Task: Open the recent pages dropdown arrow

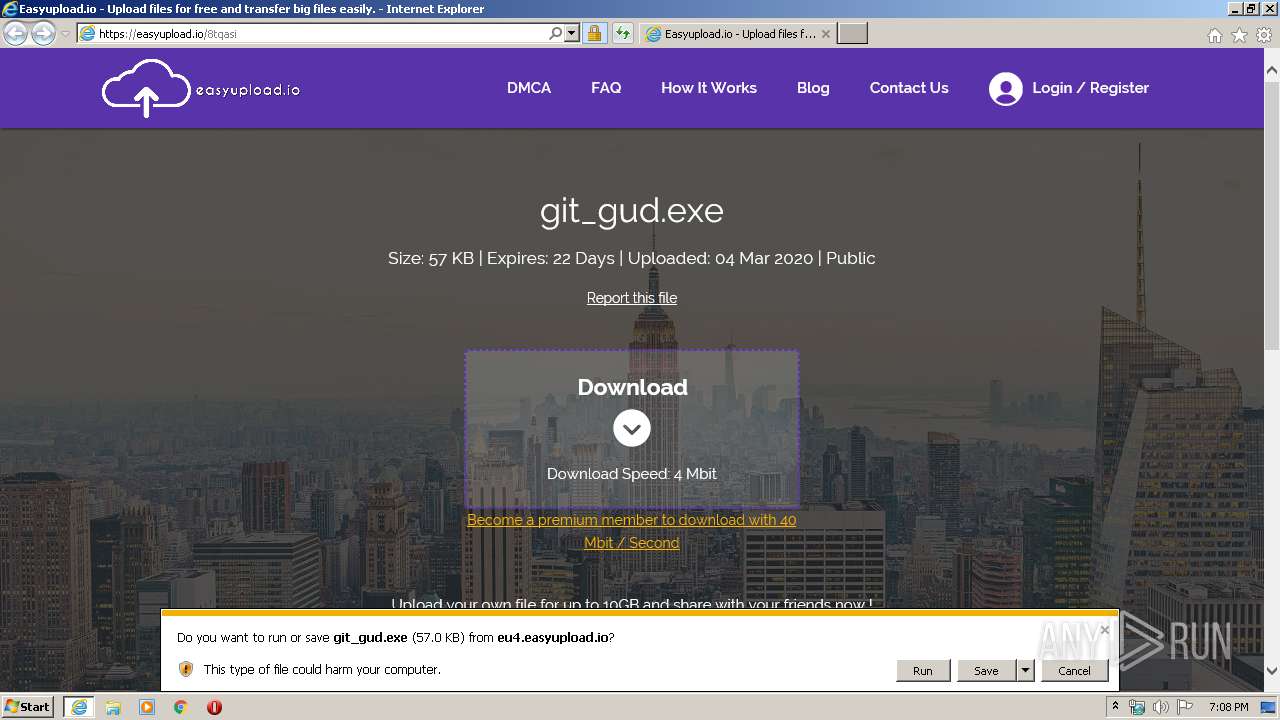Action: pyautogui.click(x=65, y=33)
